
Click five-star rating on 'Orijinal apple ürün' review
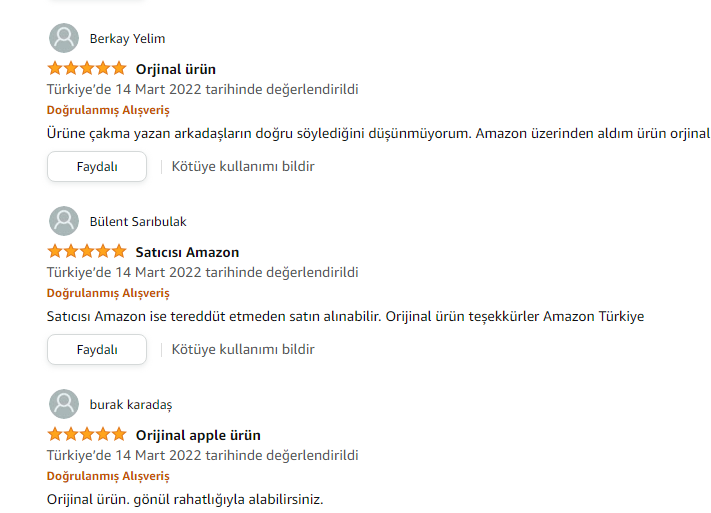(87, 435)
